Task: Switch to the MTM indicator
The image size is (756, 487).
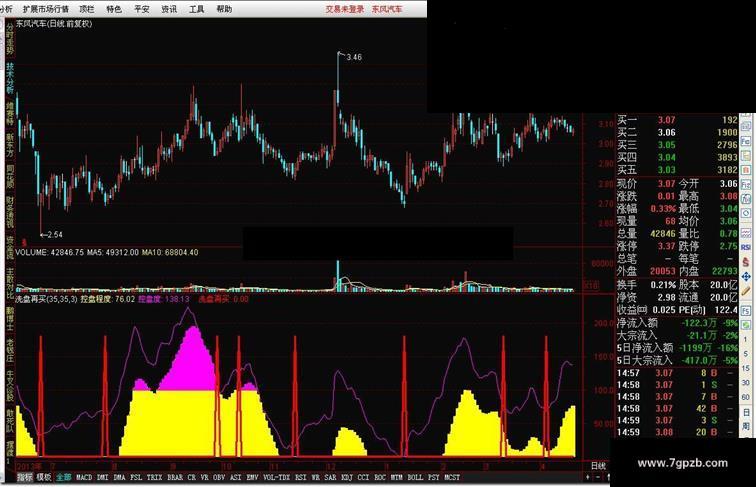Action: click(x=396, y=477)
